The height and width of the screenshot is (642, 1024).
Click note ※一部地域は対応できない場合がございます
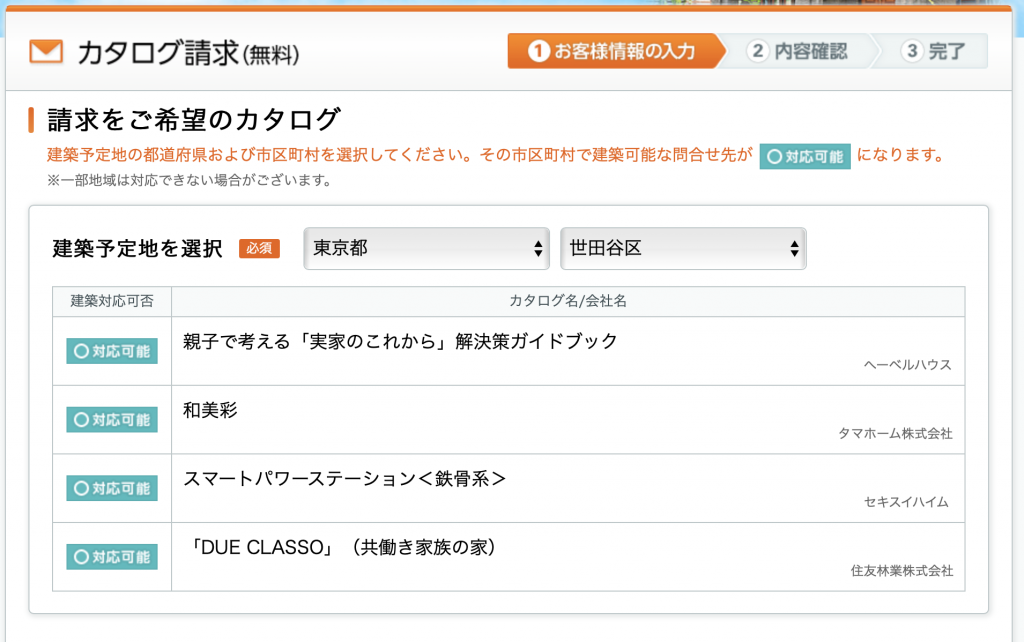click(x=189, y=180)
